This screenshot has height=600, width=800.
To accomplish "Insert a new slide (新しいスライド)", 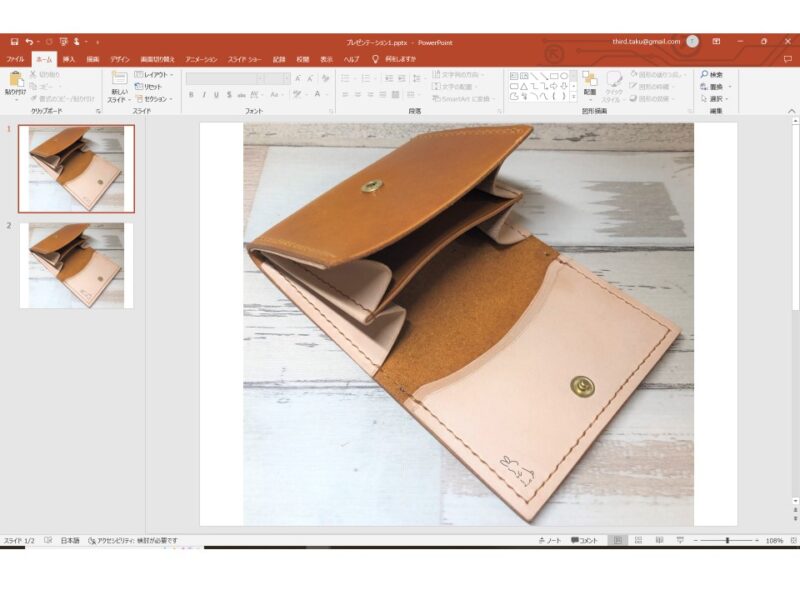I will (119, 87).
